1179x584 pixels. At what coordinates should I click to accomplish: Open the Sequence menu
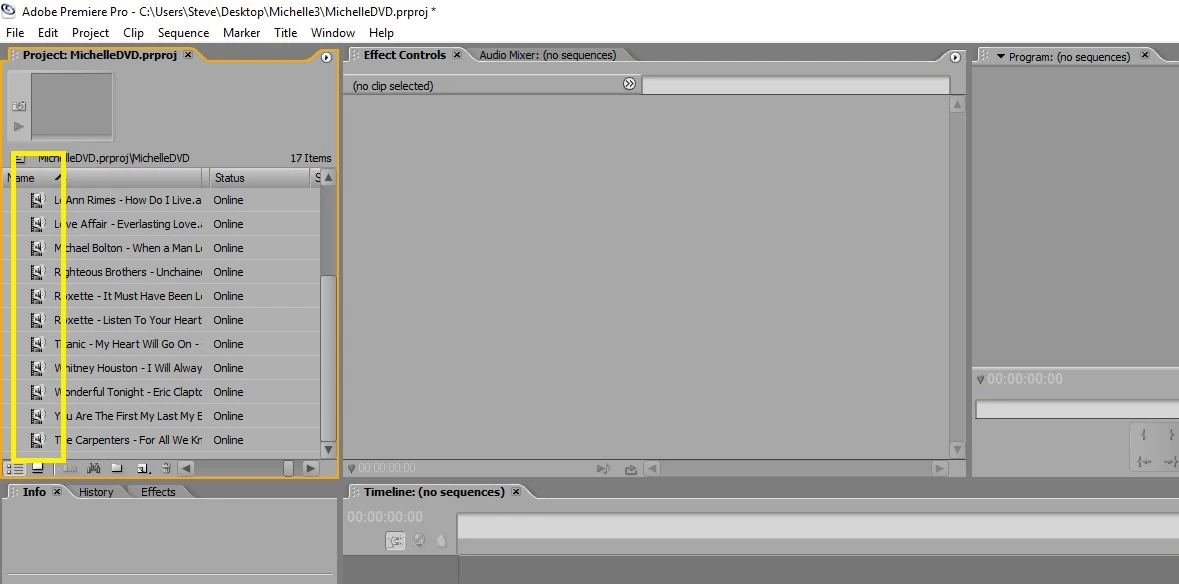[x=183, y=32]
